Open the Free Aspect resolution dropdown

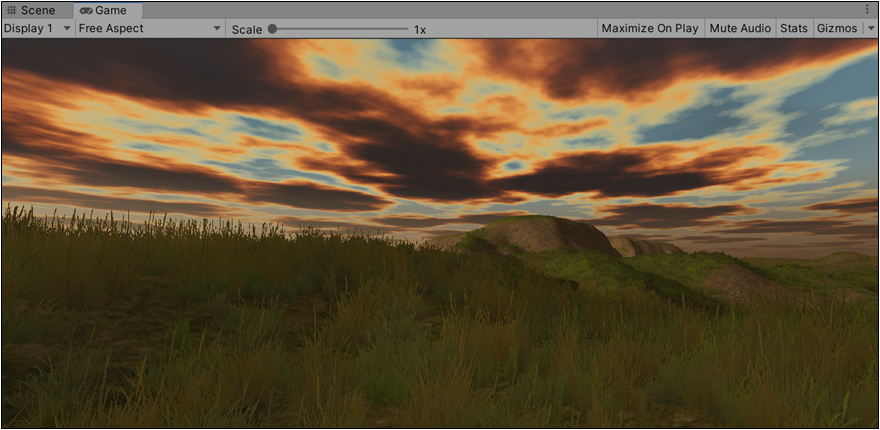click(140, 28)
